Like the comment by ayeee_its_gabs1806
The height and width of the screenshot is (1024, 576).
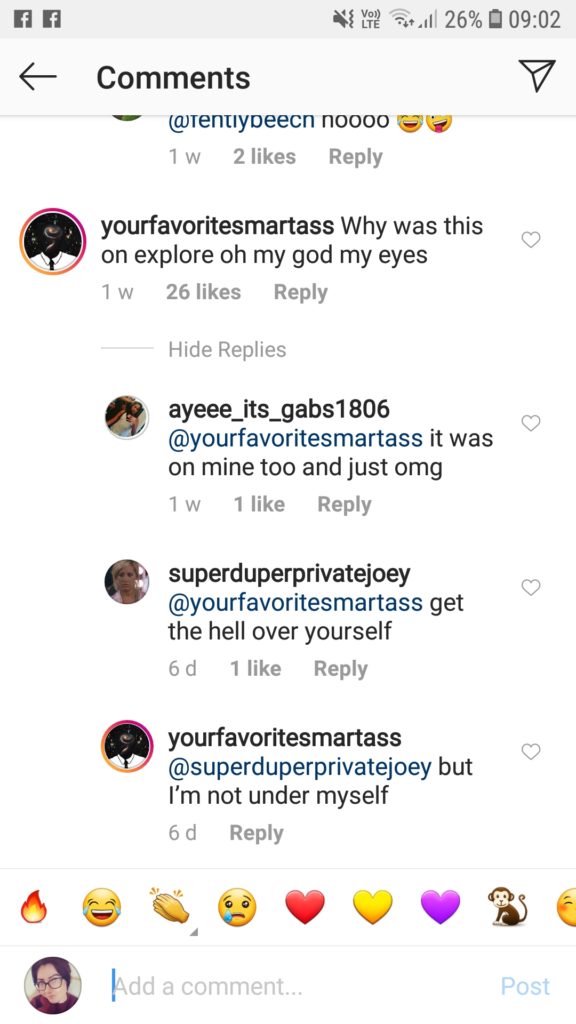click(x=531, y=423)
